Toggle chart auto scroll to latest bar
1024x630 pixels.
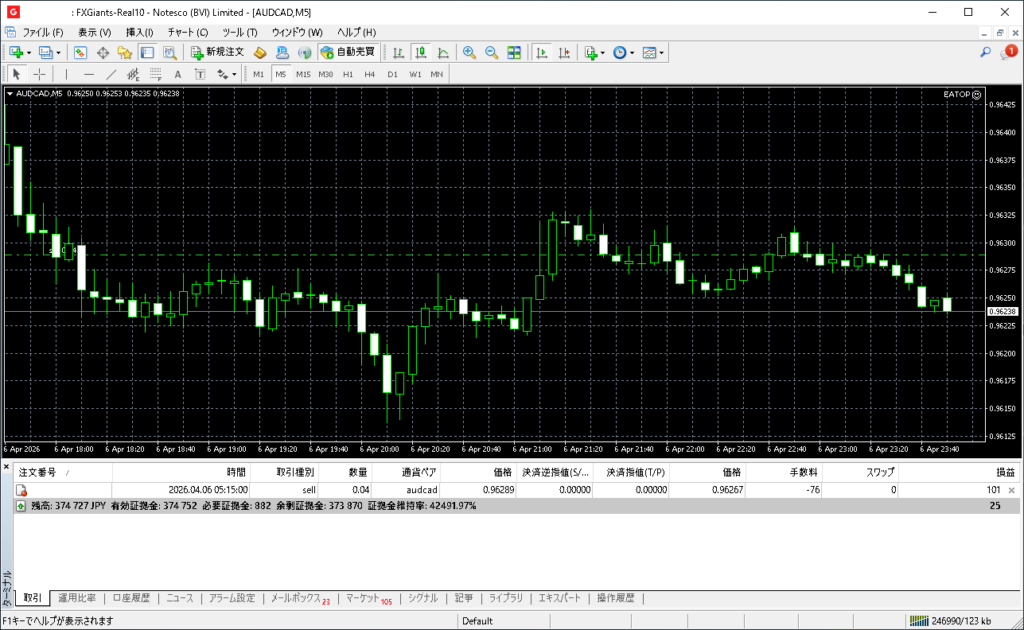[542, 52]
